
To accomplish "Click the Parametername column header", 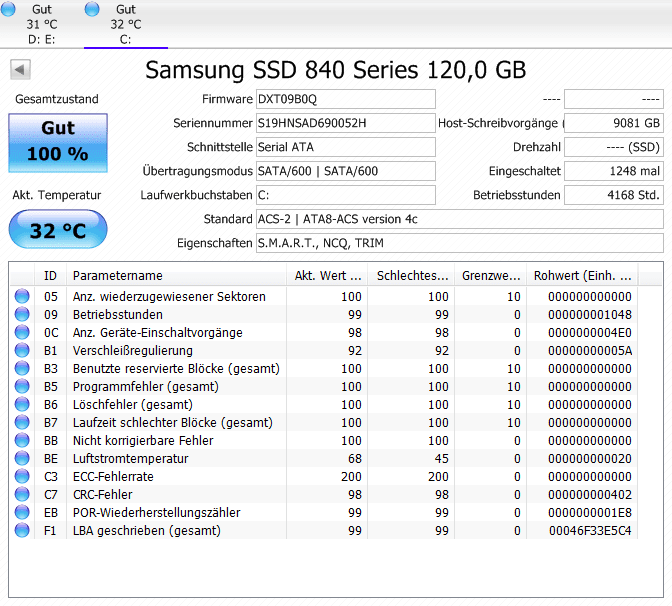I will coord(176,276).
